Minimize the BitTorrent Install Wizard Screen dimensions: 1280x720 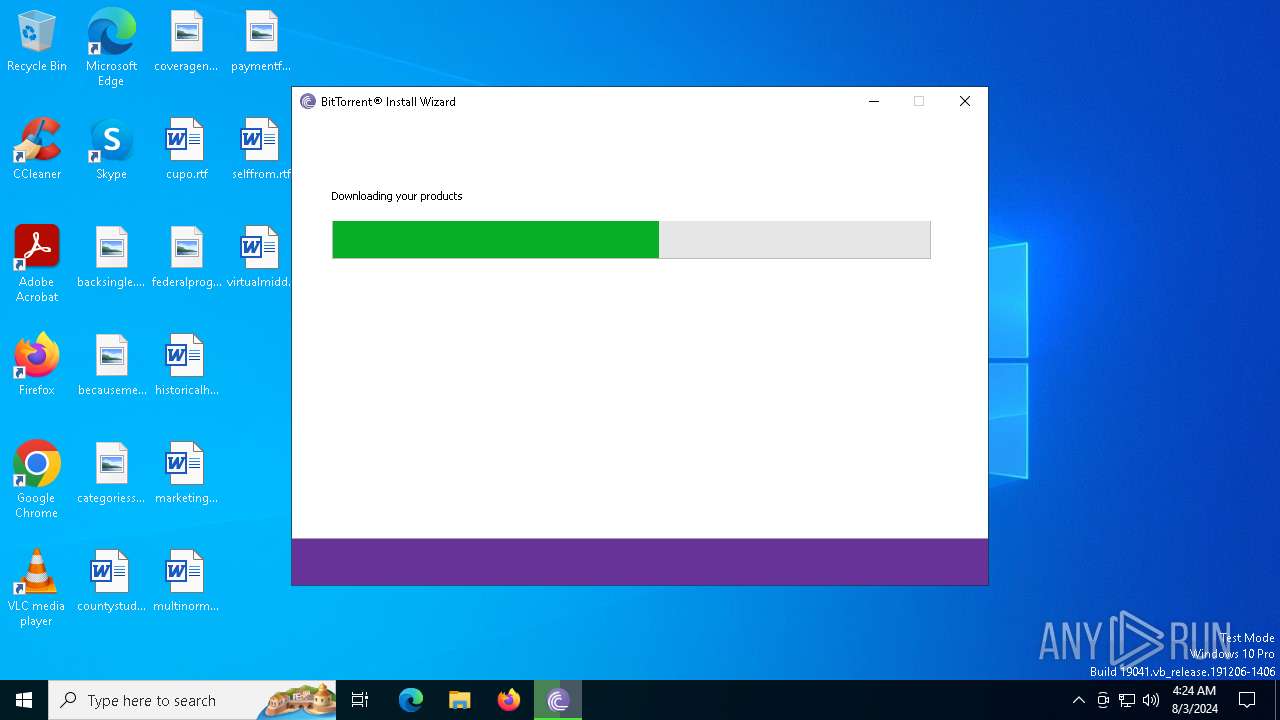[x=874, y=101]
